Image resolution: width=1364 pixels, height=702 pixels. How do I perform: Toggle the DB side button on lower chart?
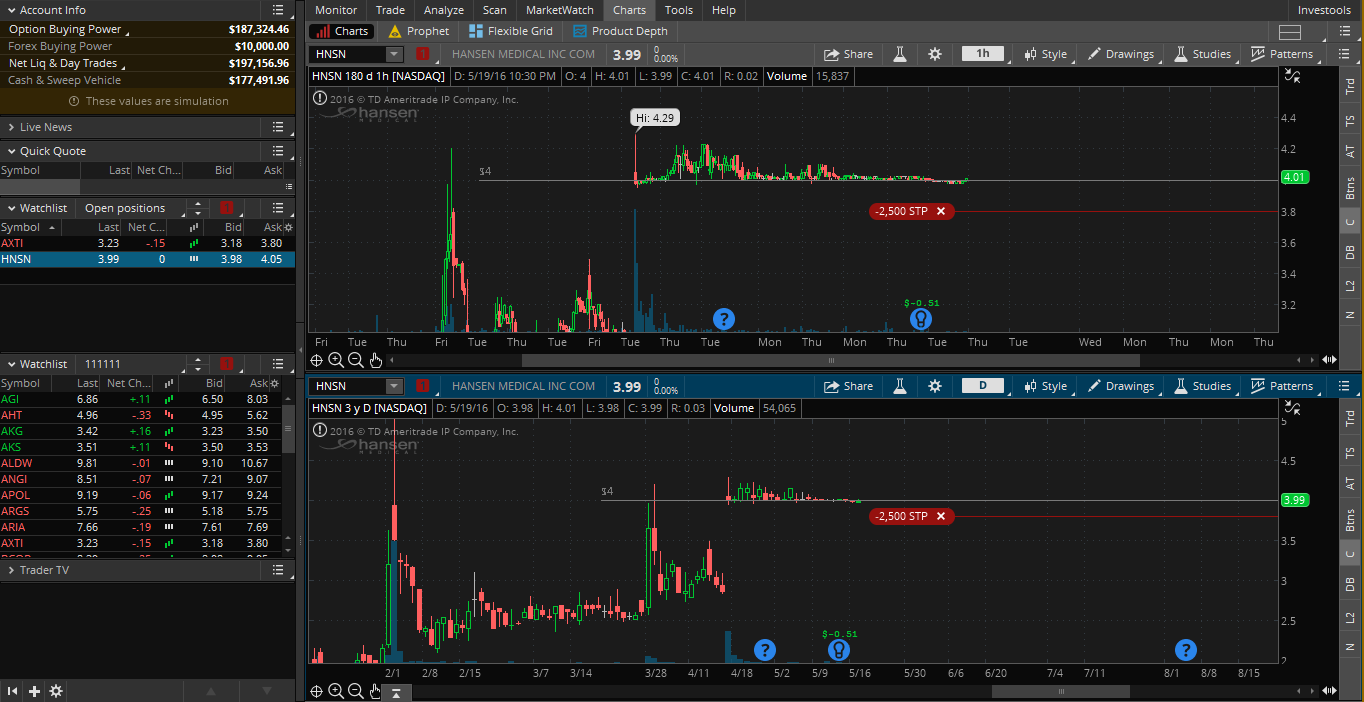click(x=1350, y=585)
